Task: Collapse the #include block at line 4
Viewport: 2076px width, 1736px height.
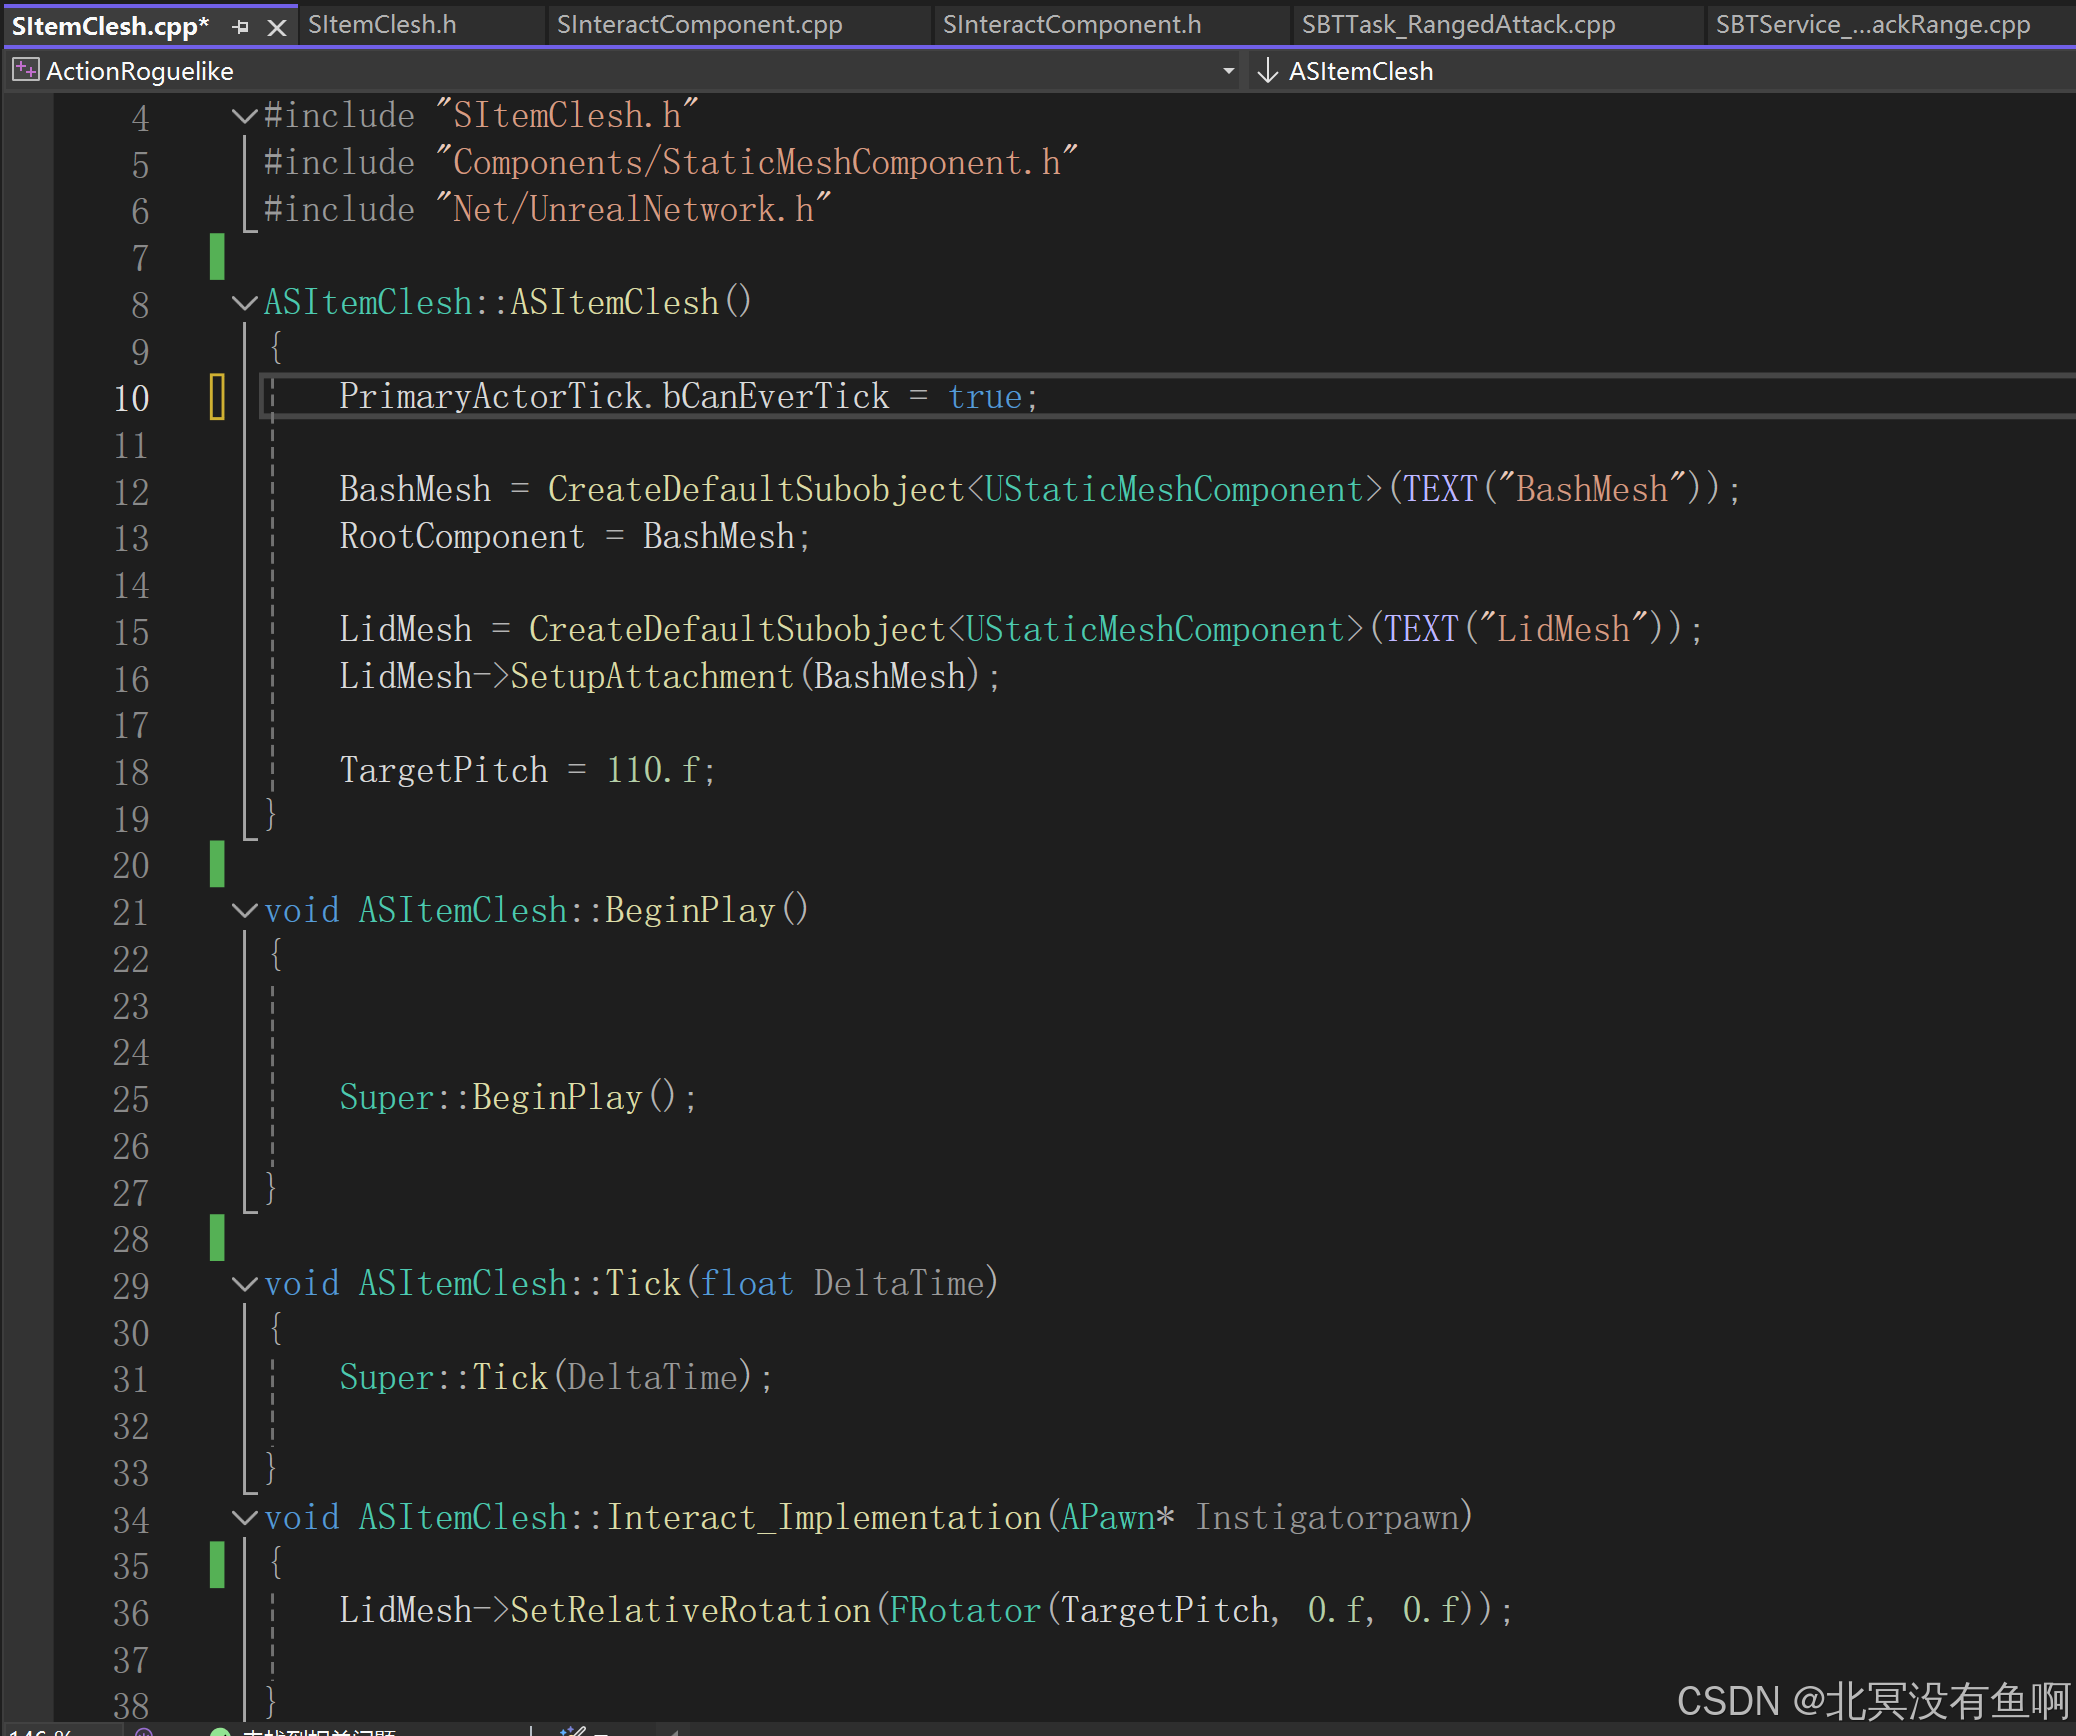Action: [x=243, y=116]
